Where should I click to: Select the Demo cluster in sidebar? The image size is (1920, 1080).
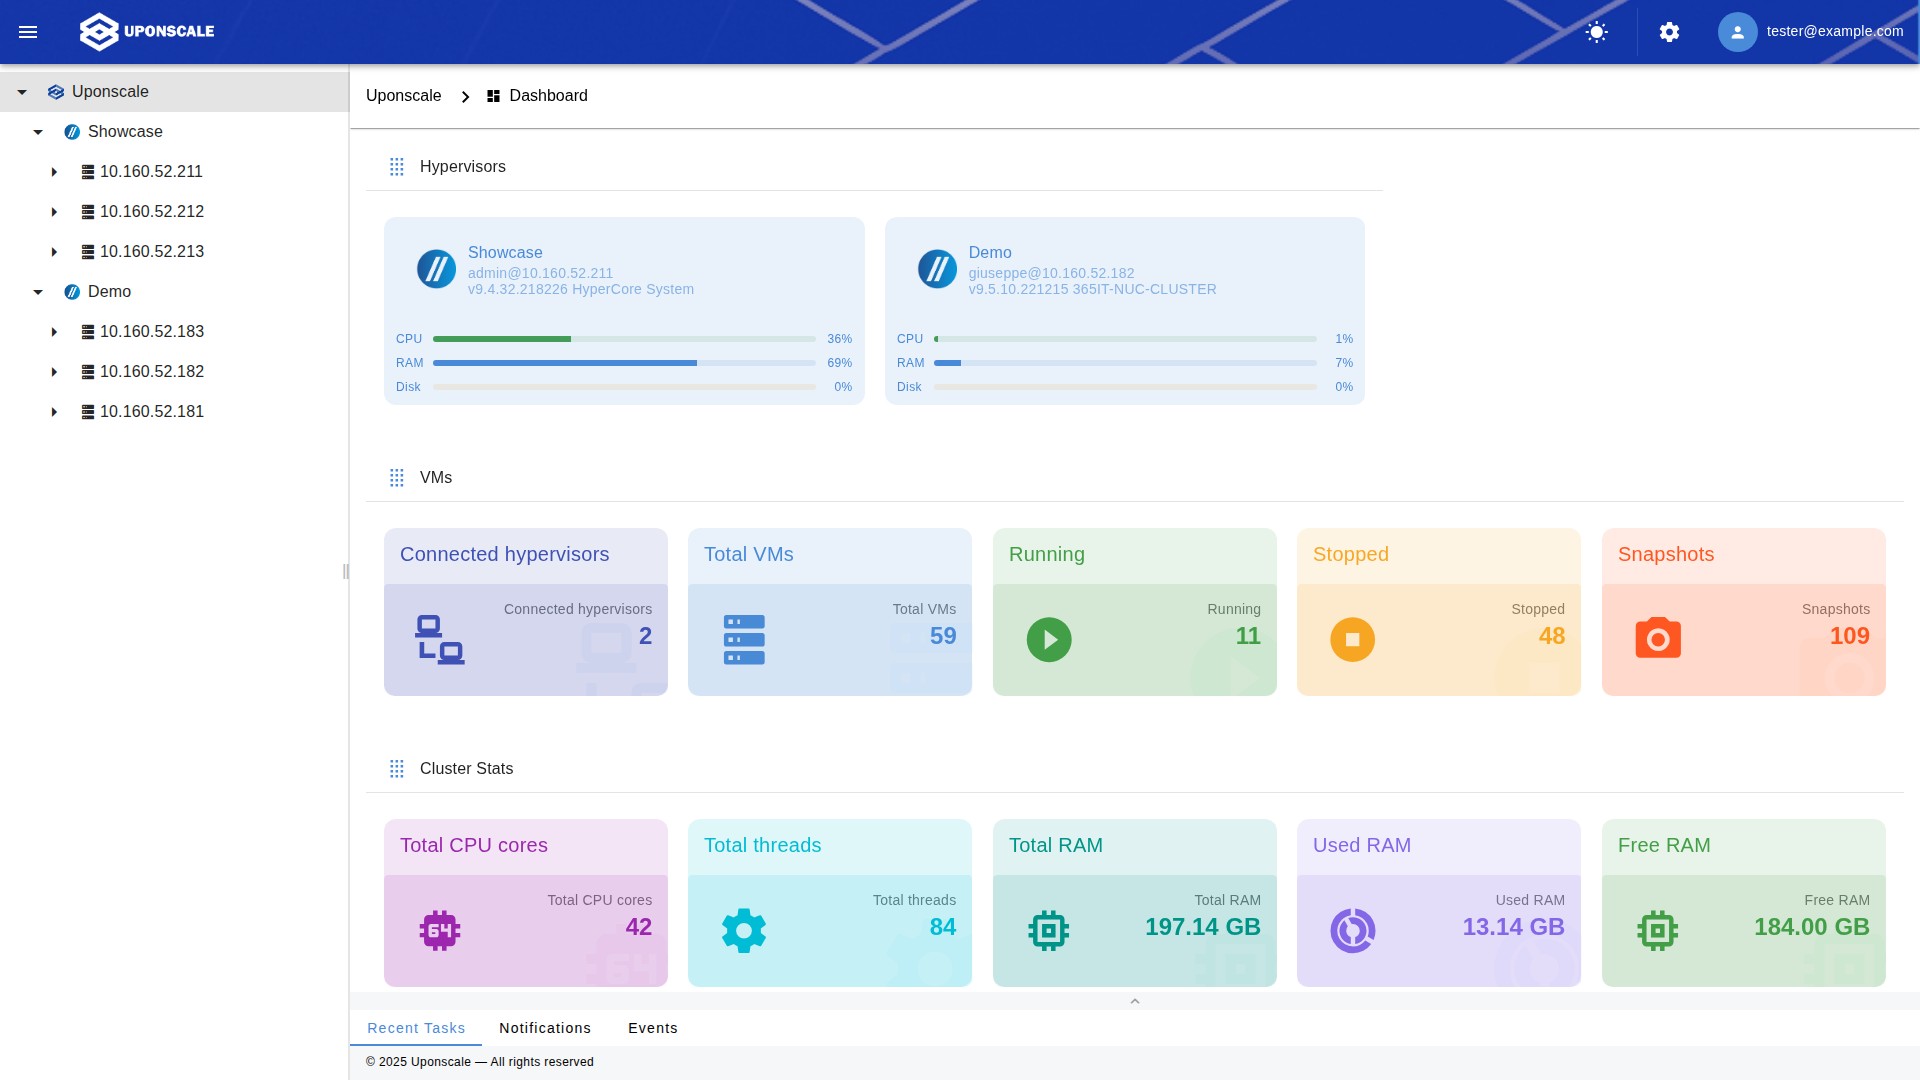[108, 291]
